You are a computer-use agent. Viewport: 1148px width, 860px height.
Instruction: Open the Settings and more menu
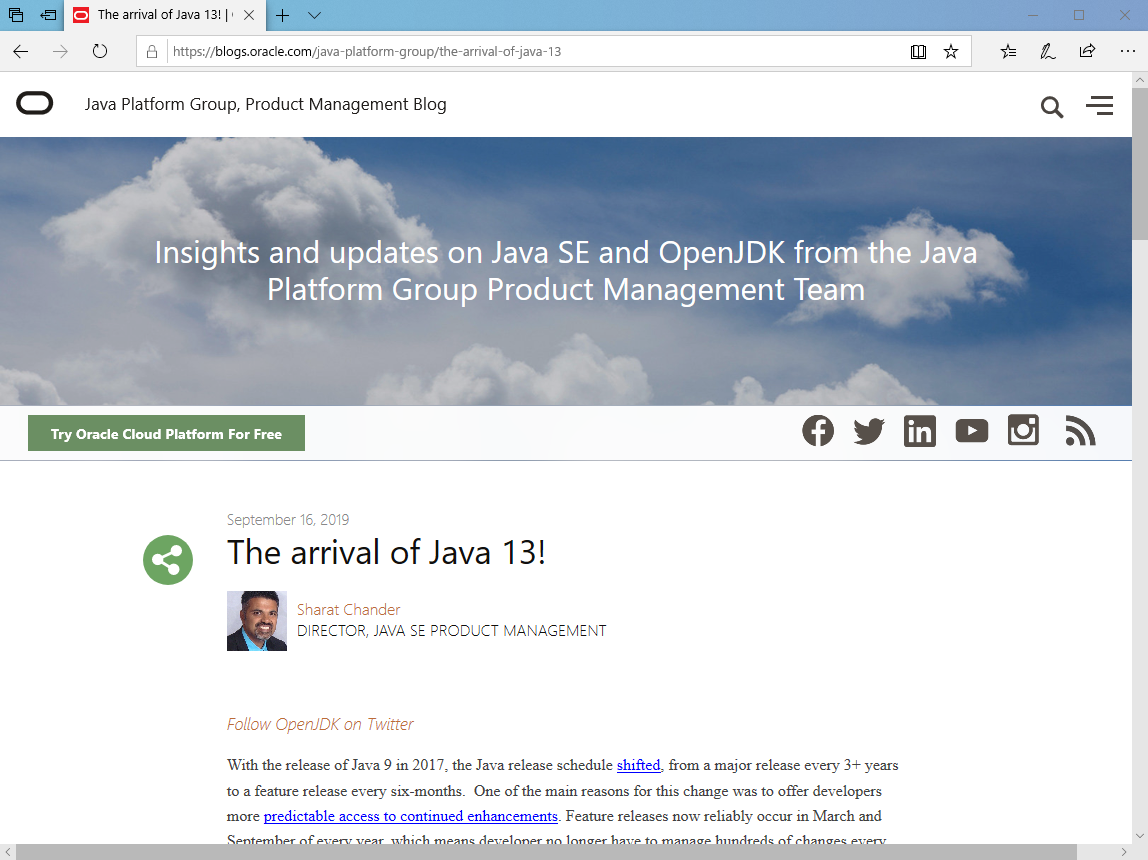point(1128,51)
